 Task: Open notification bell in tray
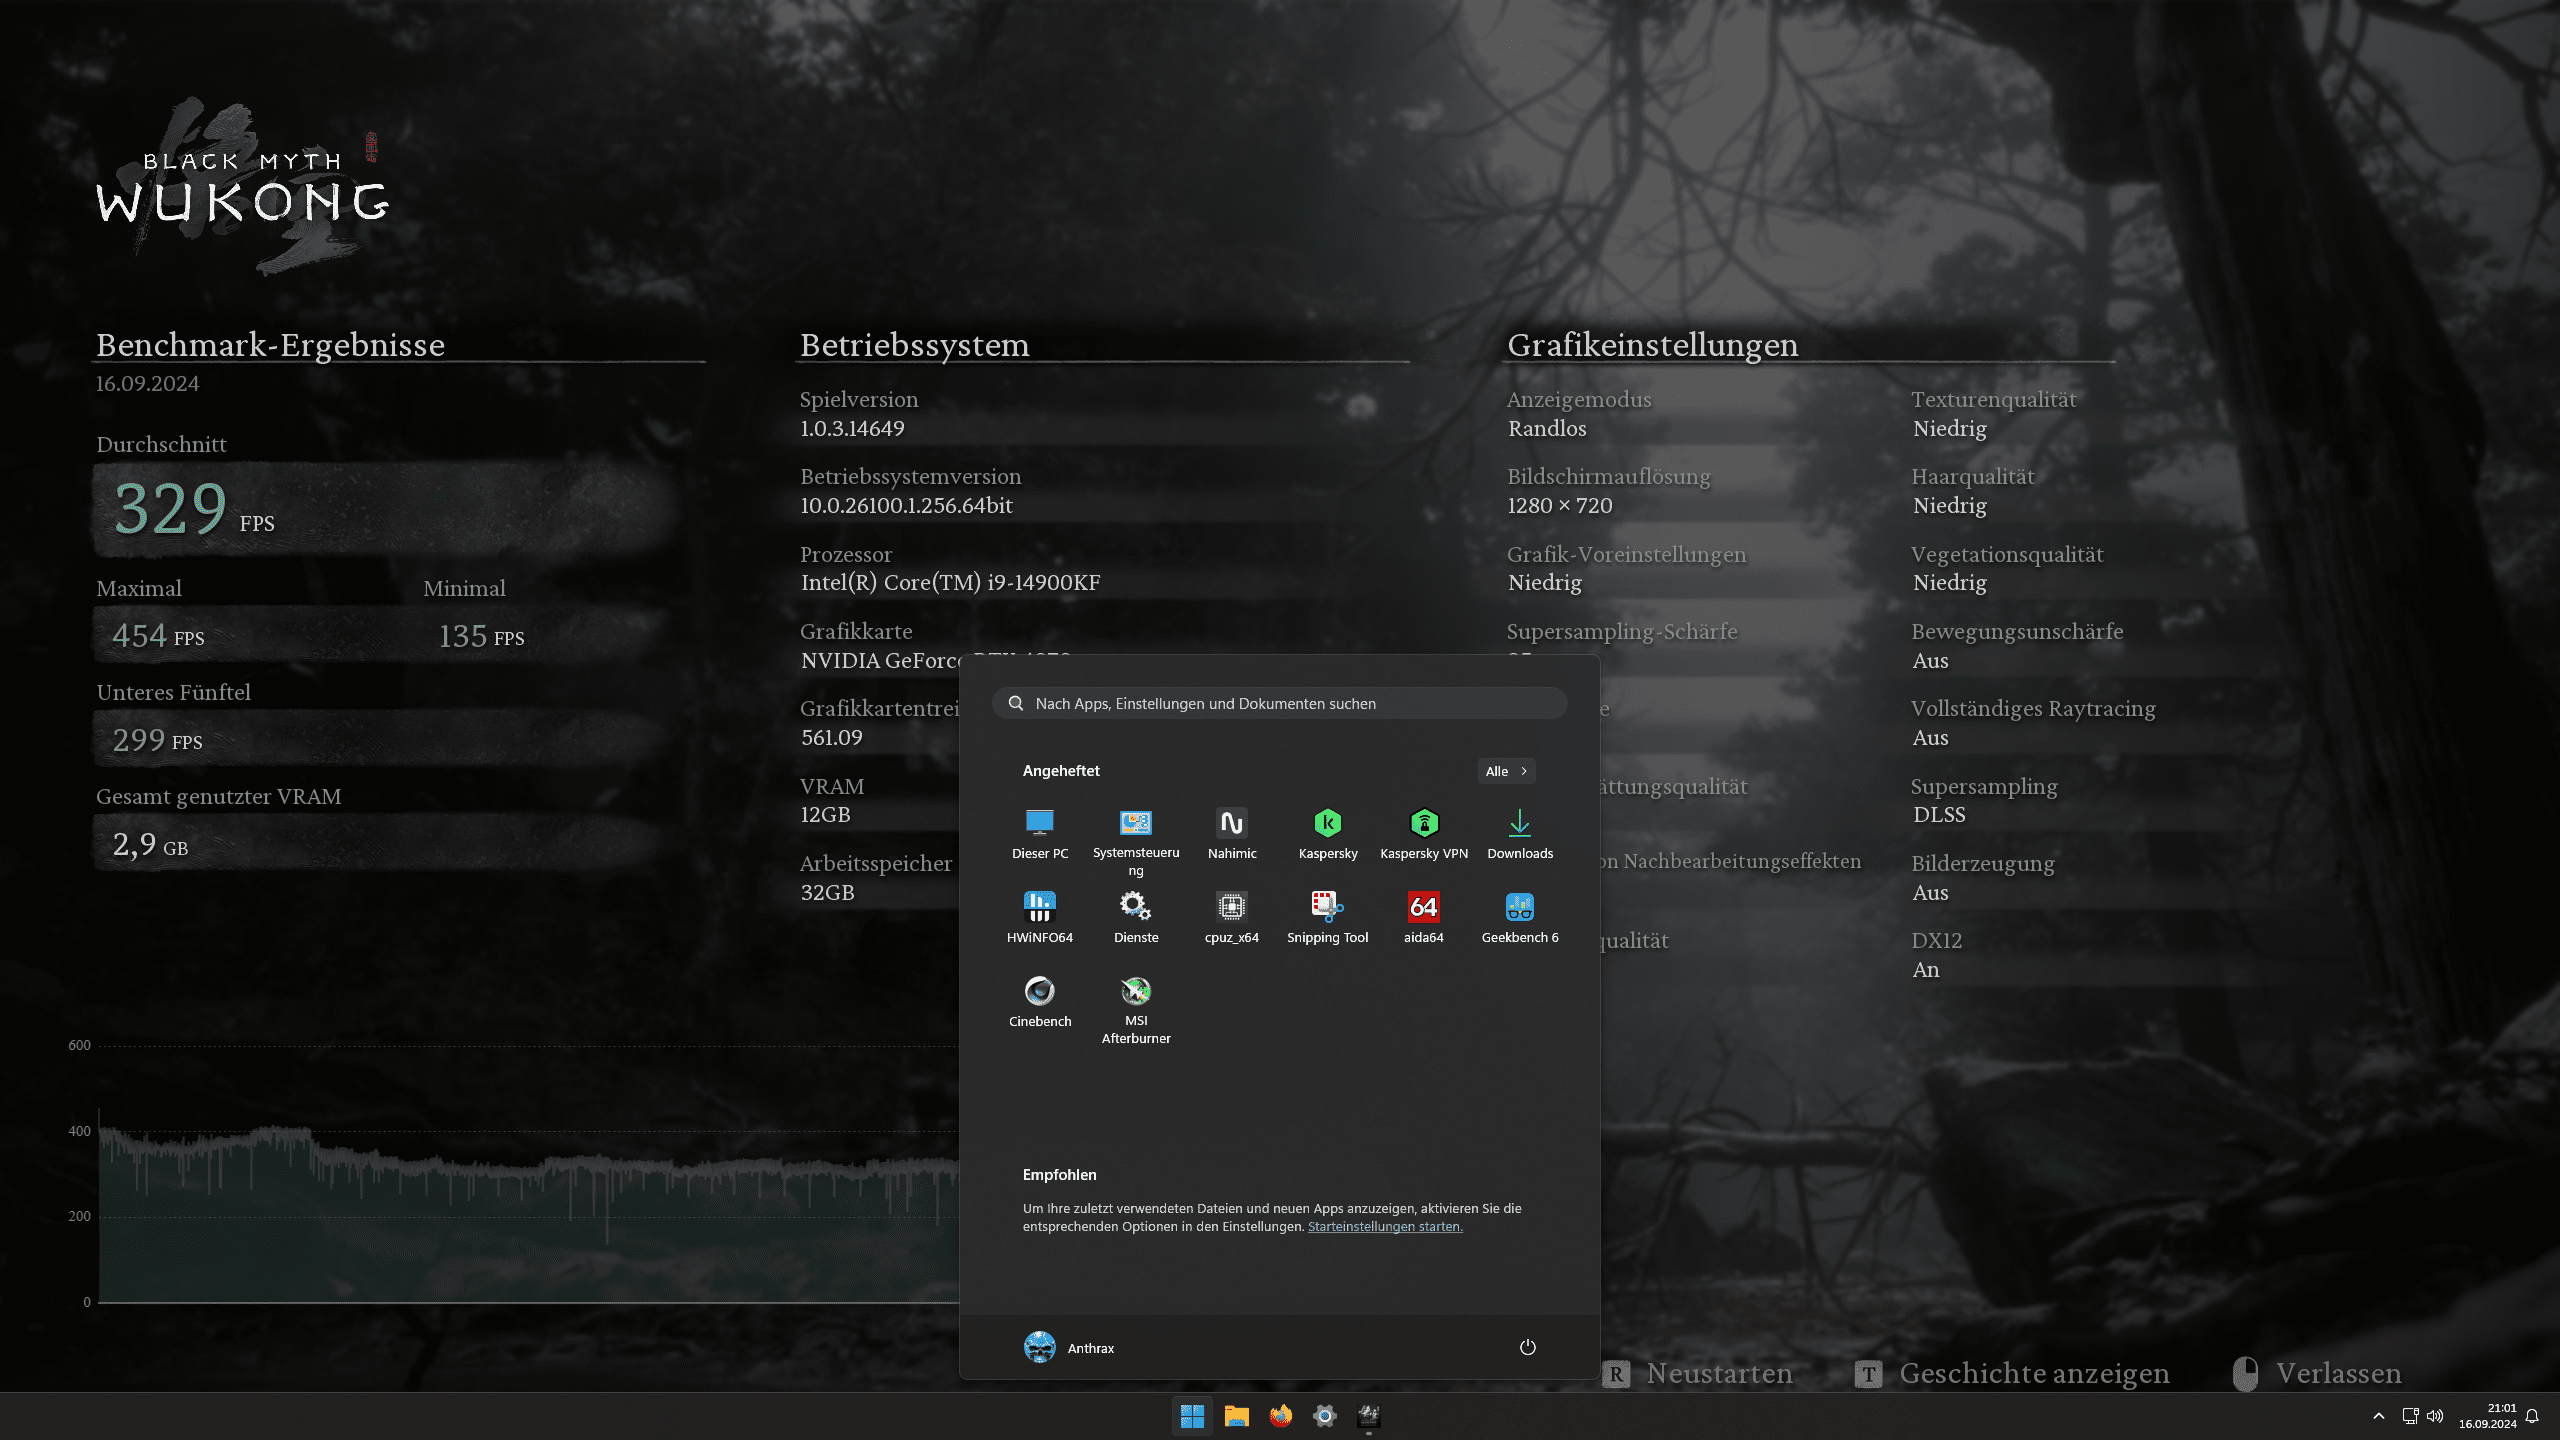click(x=2532, y=1416)
